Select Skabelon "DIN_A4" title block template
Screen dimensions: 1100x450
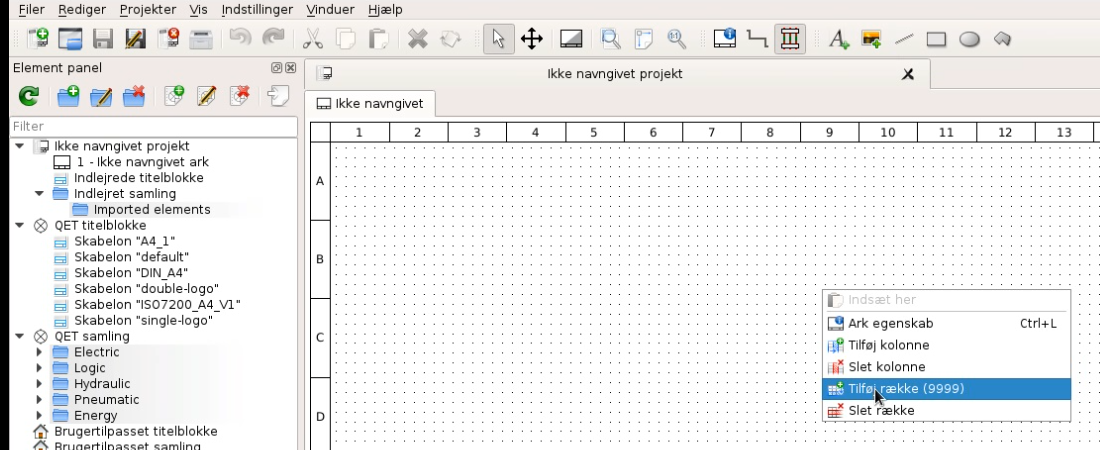pyautogui.click(x=130, y=273)
